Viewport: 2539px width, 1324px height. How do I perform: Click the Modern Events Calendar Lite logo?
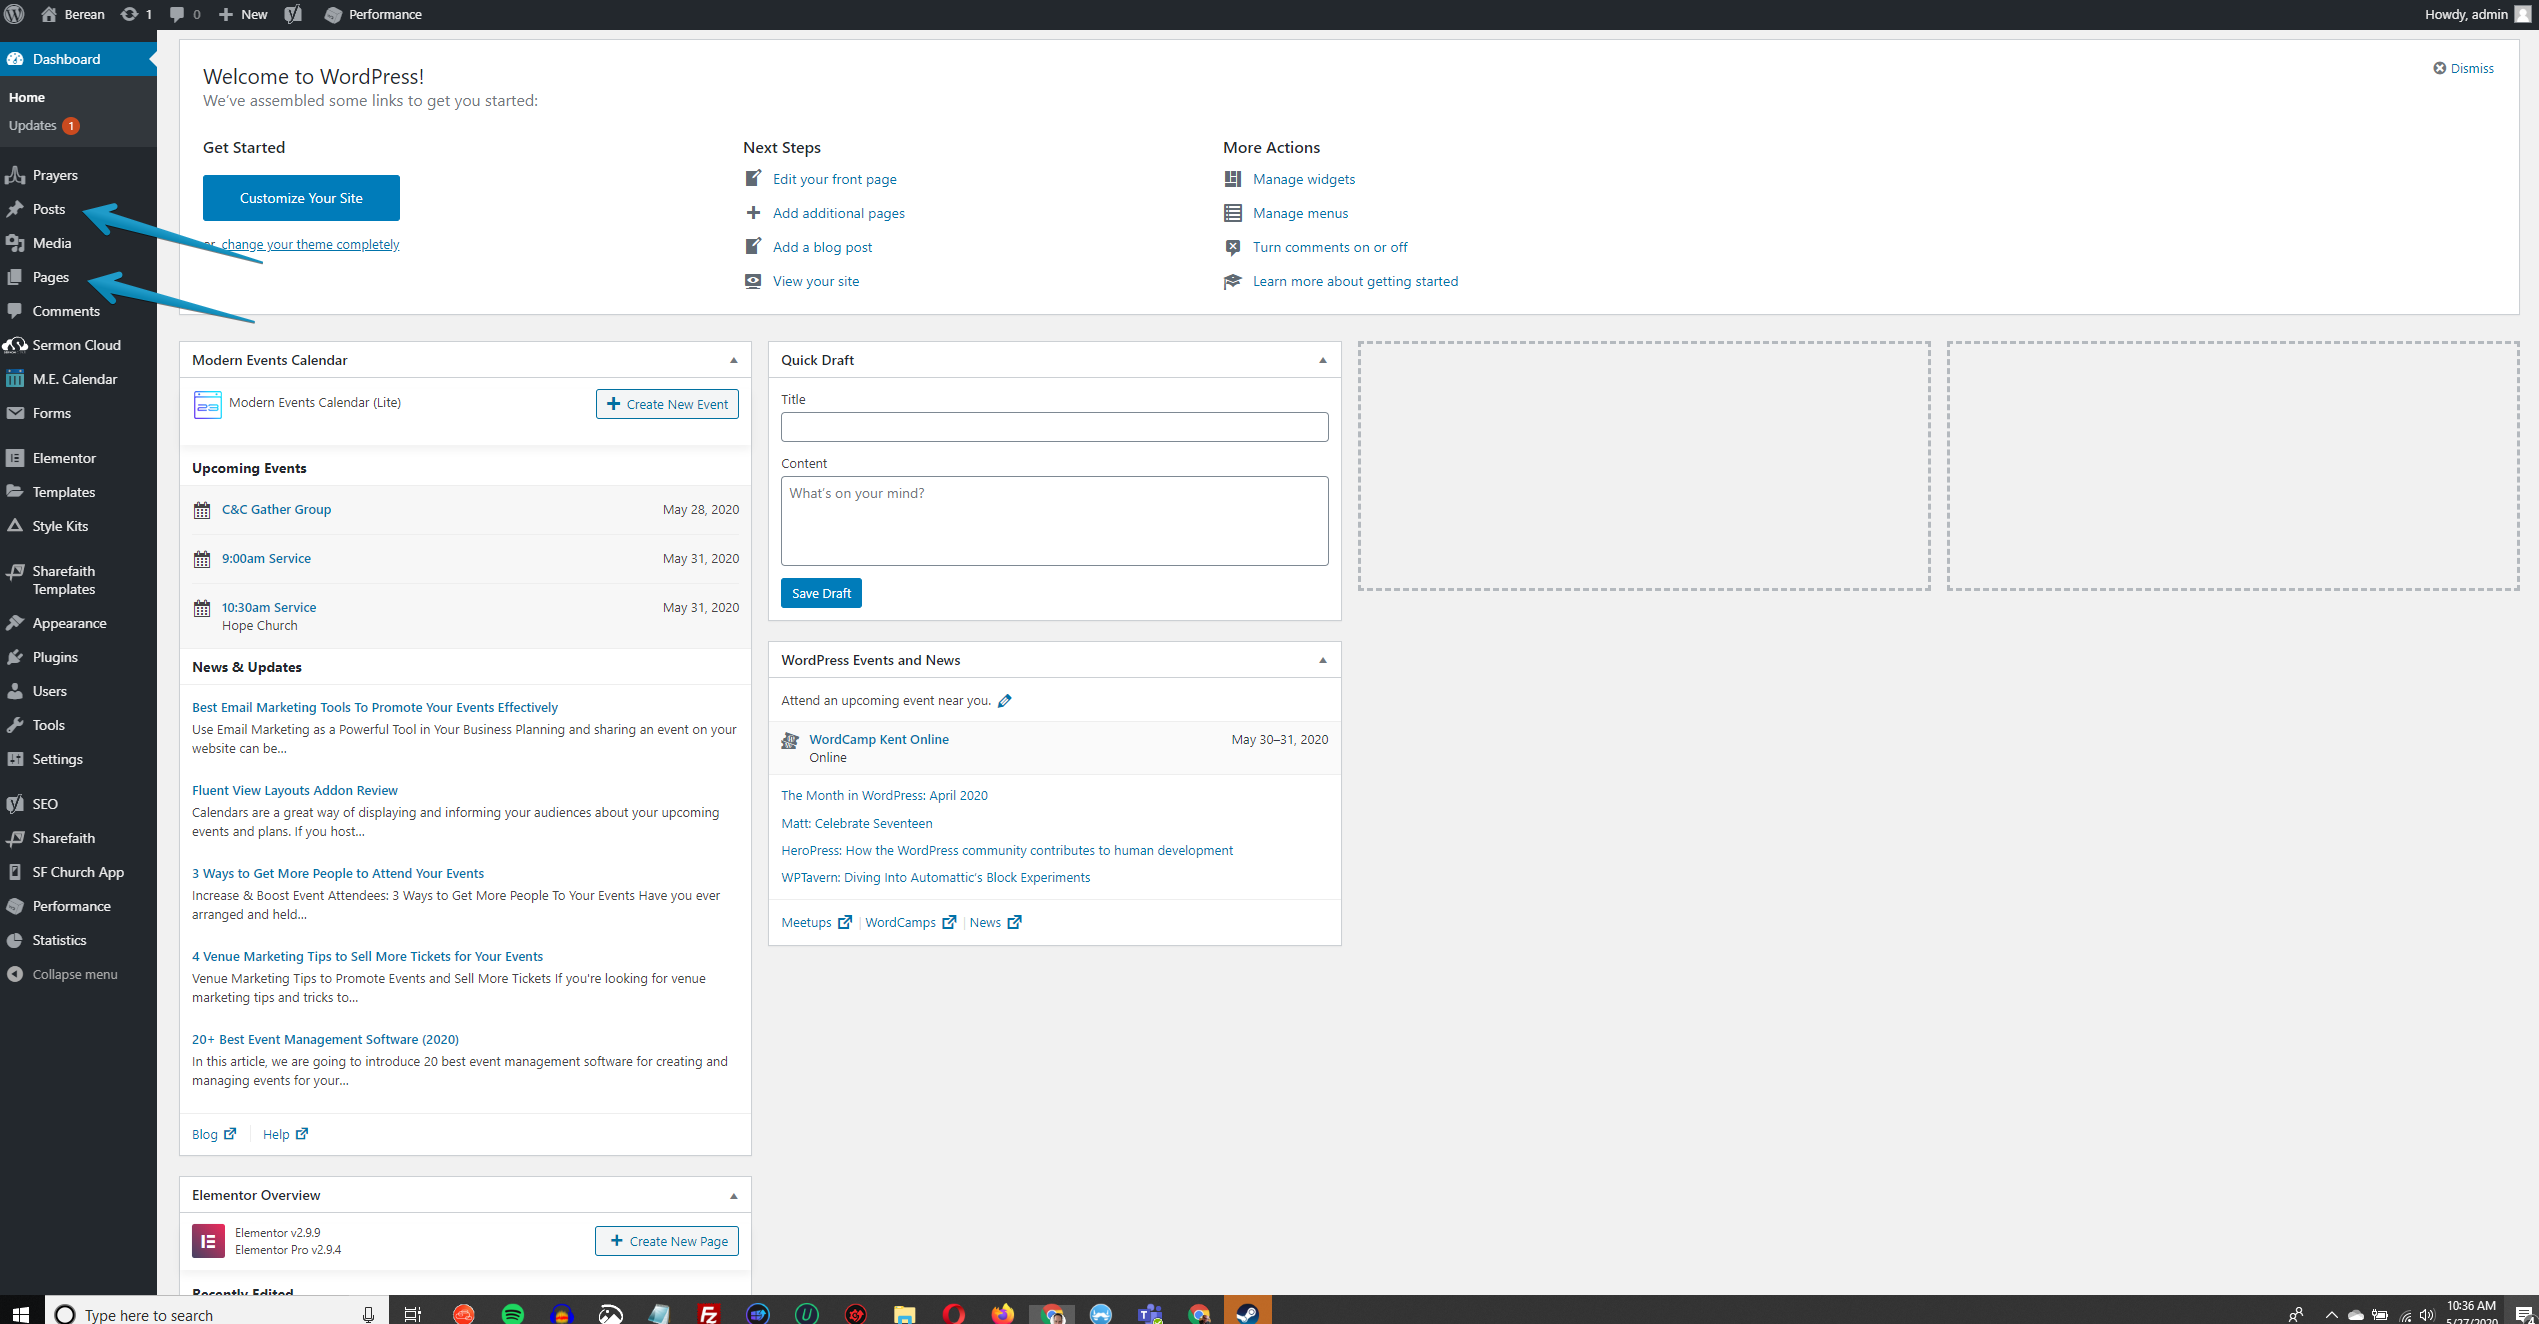pyautogui.click(x=207, y=404)
